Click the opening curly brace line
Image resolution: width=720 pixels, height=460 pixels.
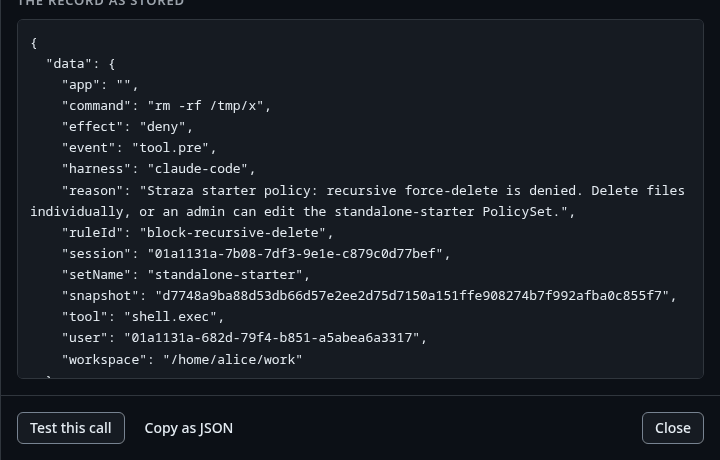coord(34,43)
